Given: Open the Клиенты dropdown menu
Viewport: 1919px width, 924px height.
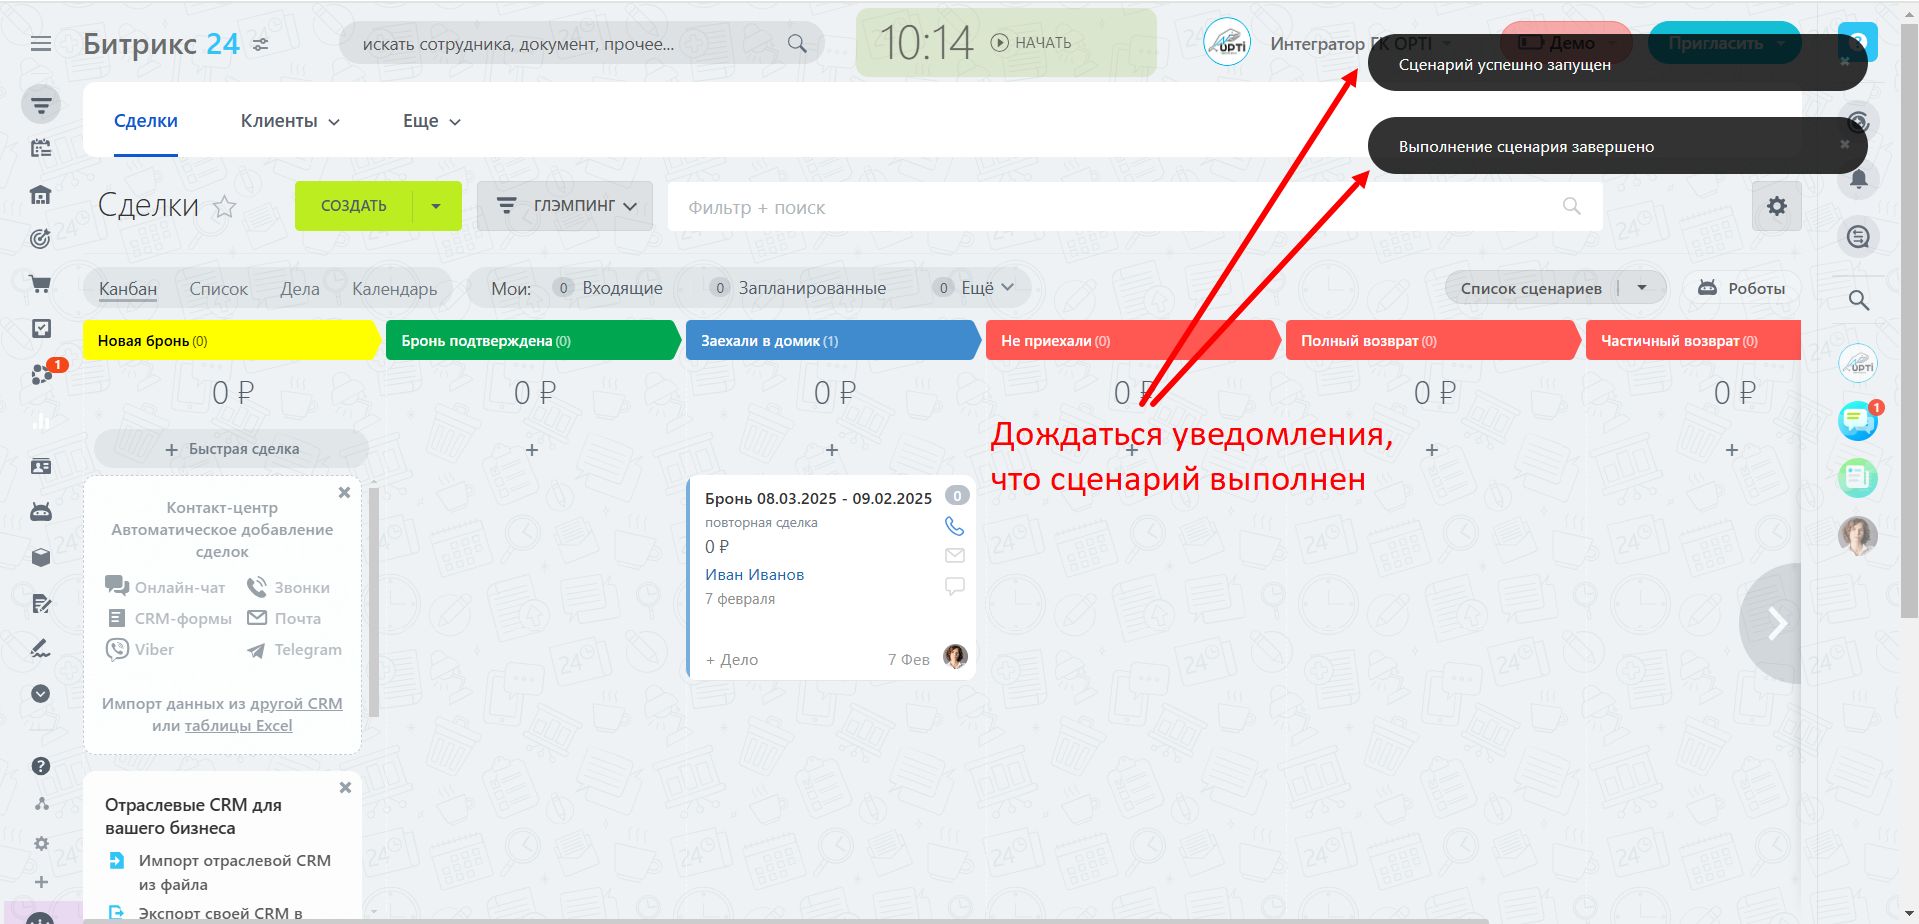Looking at the screenshot, I should tap(290, 121).
